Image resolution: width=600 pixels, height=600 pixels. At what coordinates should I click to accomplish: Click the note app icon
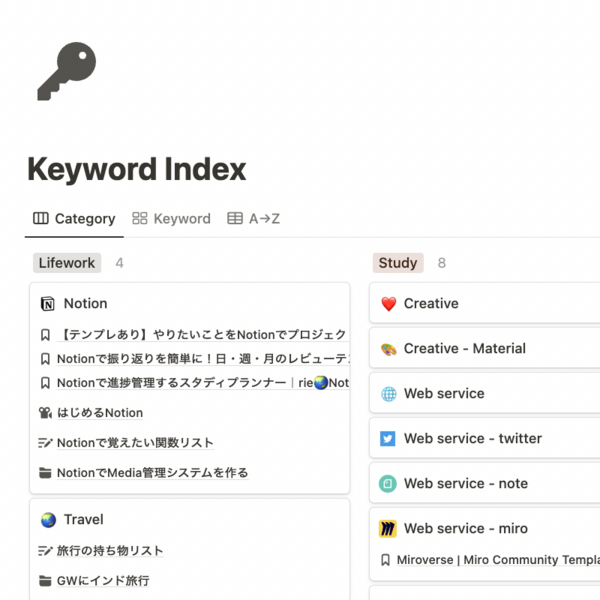click(x=389, y=484)
